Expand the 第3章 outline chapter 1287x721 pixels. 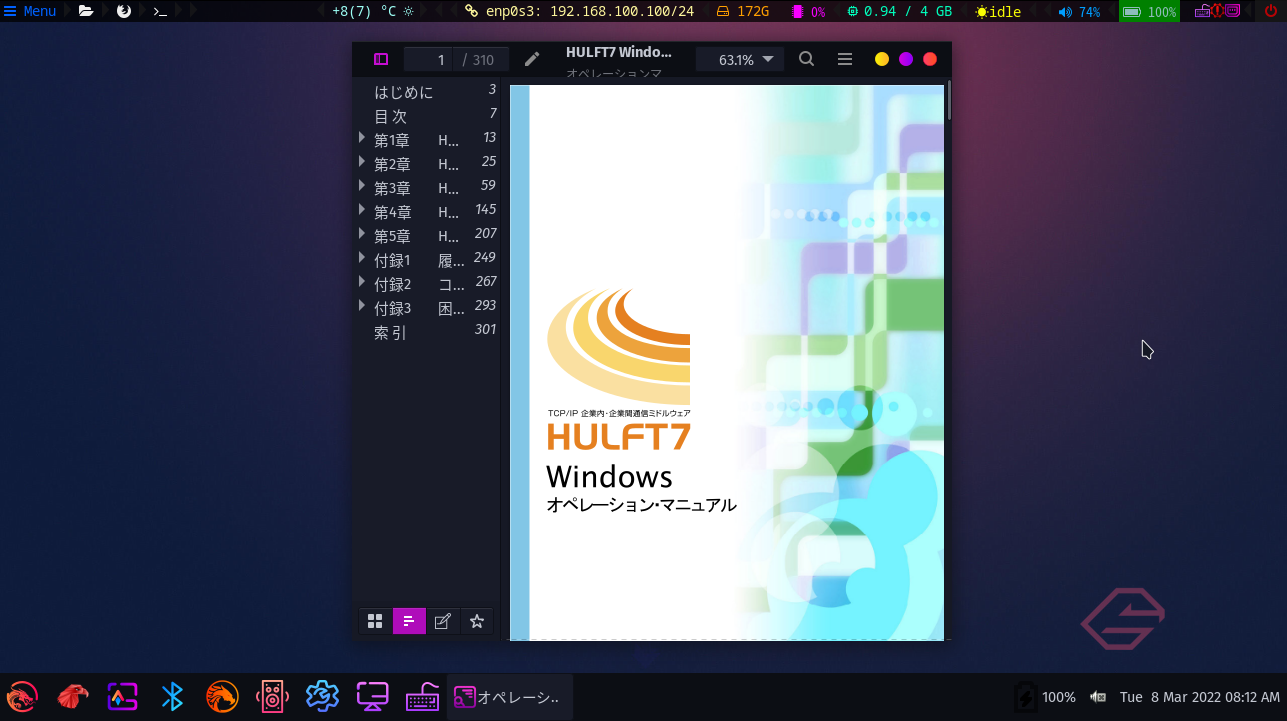coord(362,185)
